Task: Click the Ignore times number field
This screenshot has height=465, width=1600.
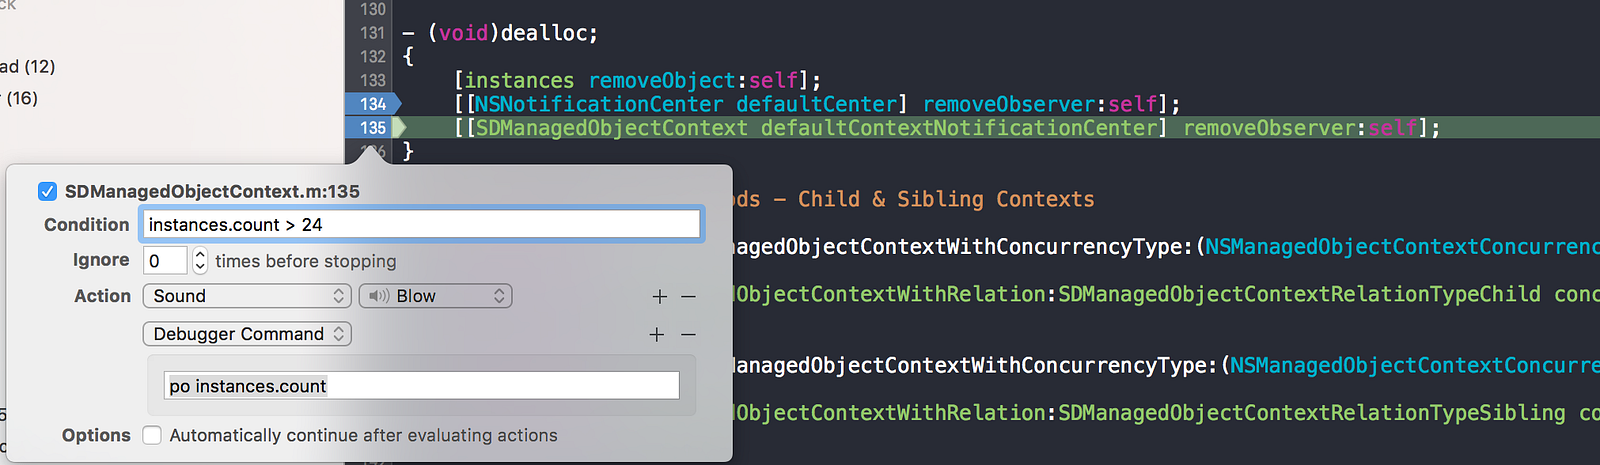Action: (x=165, y=261)
